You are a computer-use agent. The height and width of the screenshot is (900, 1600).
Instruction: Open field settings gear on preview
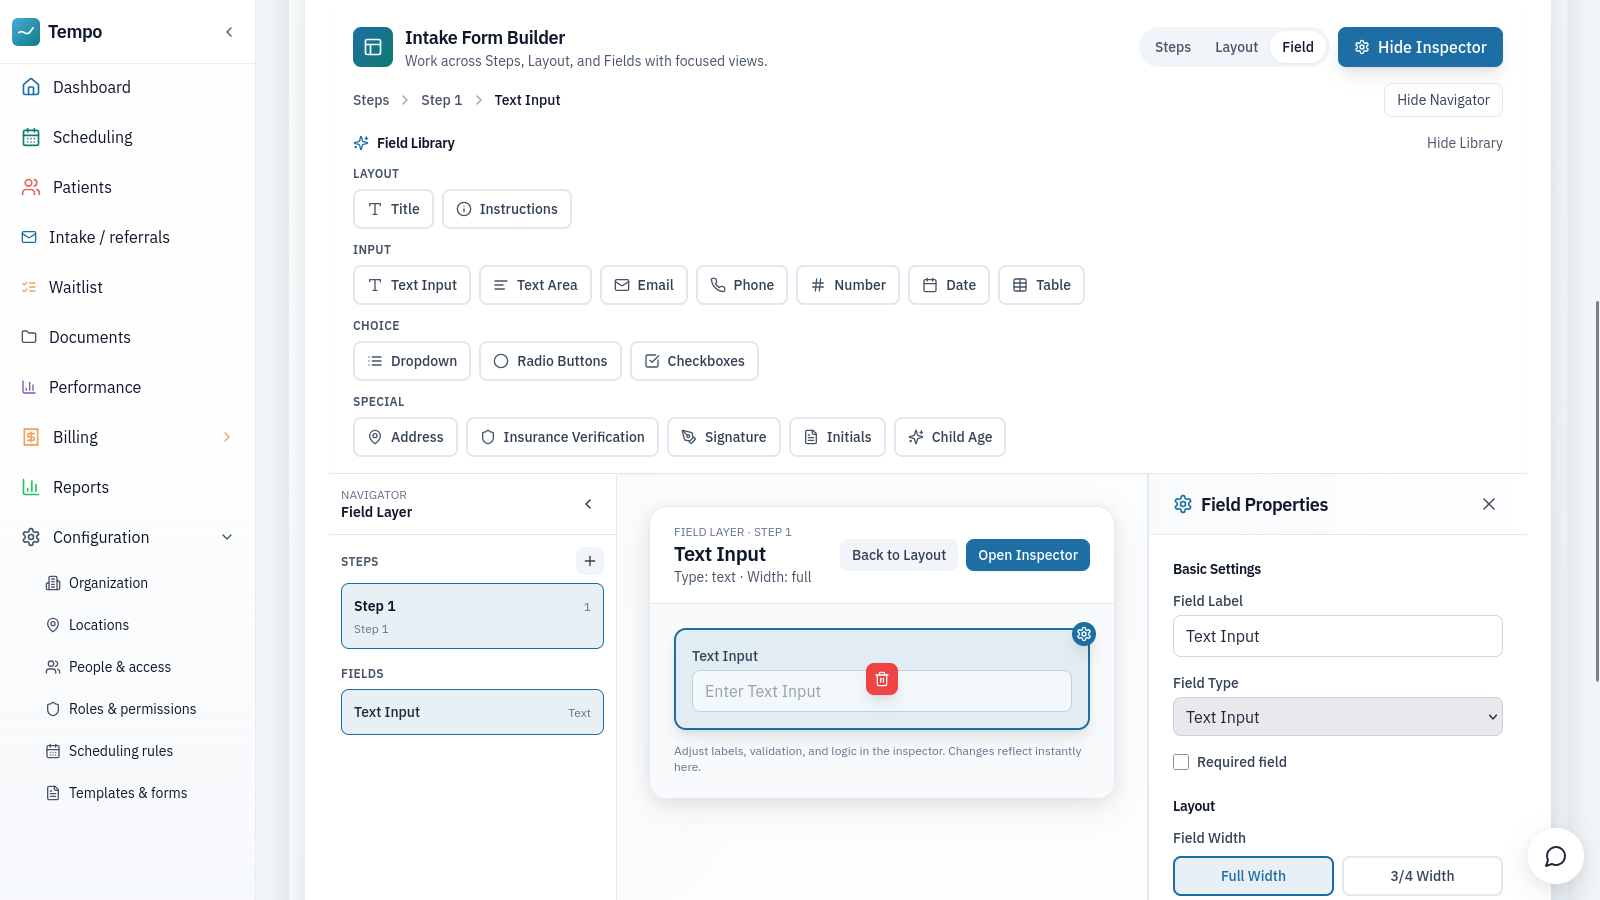point(1084,634)
